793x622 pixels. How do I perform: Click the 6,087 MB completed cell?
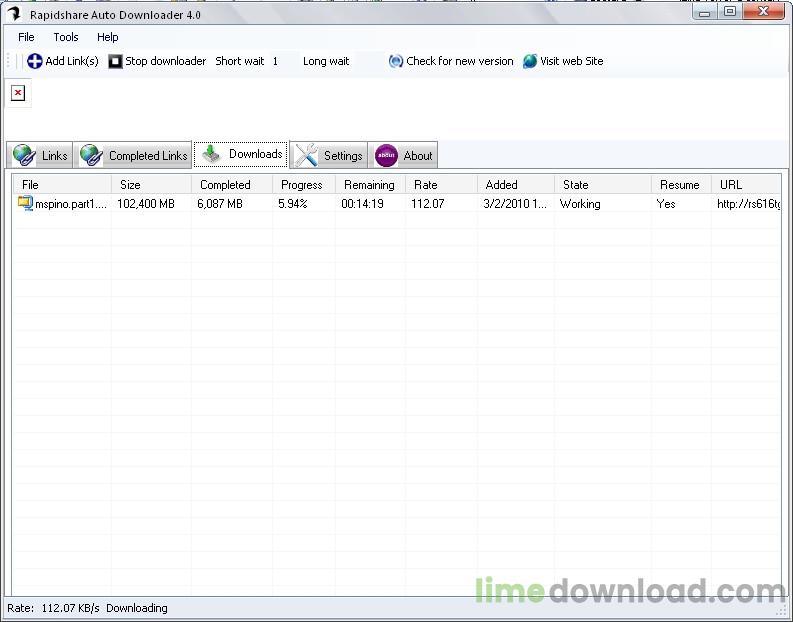click(220, 204)
